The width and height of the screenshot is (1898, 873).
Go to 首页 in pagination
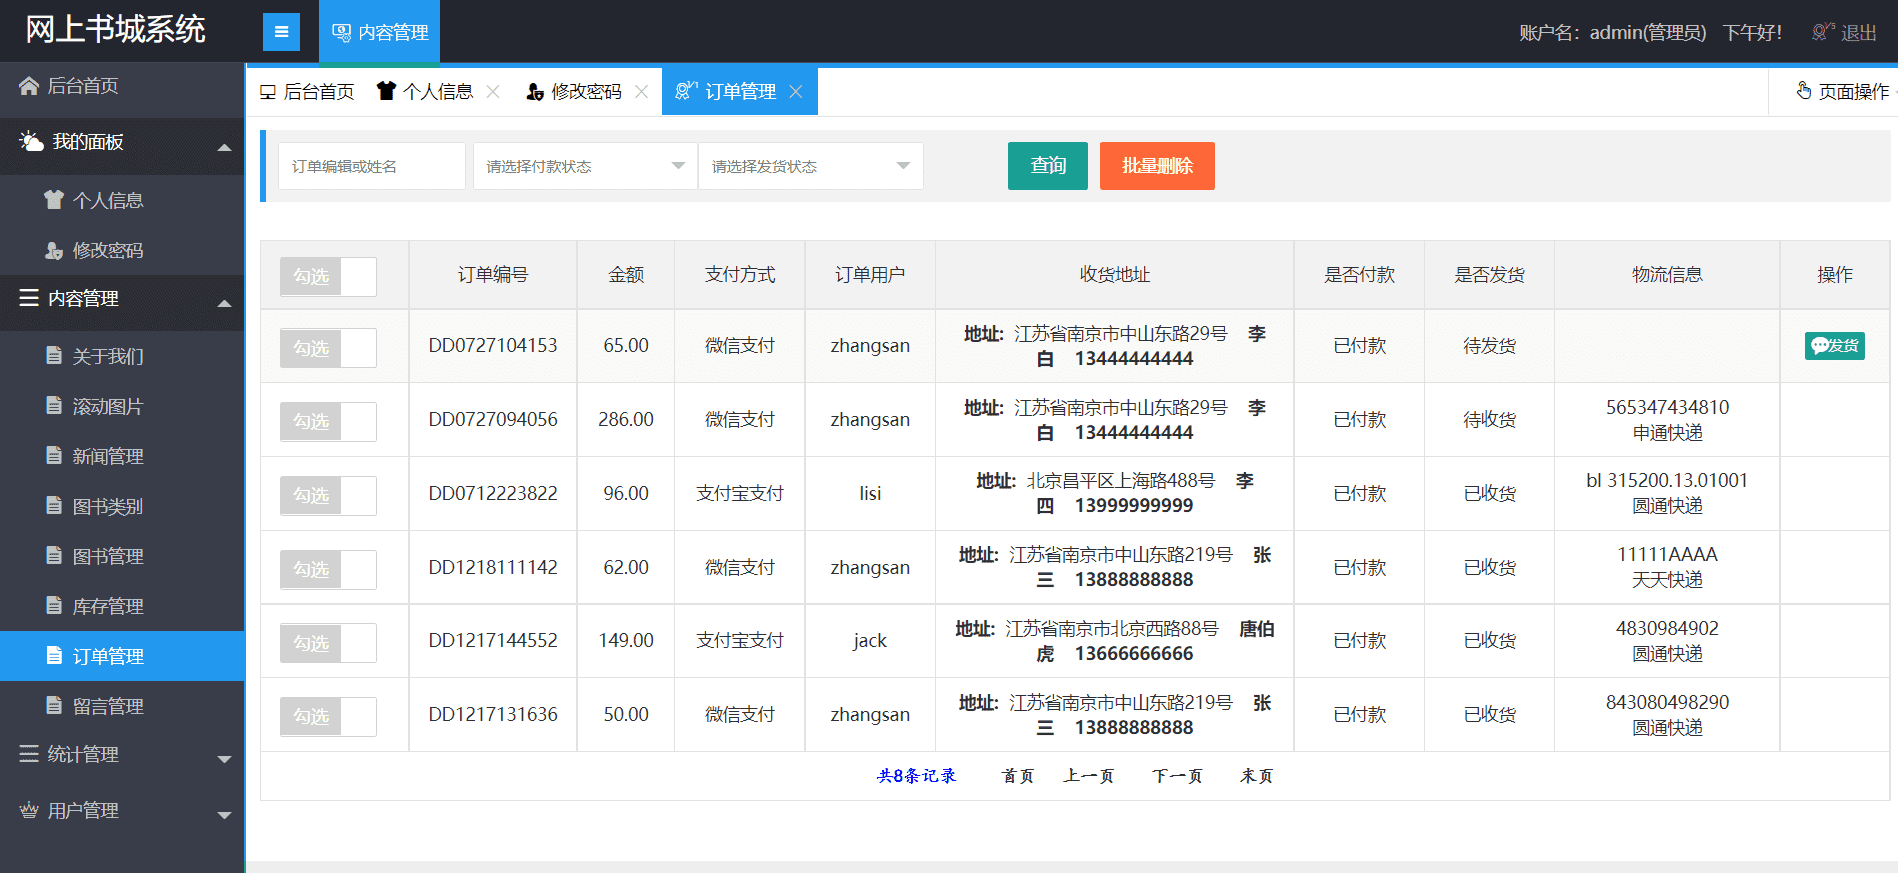point(1018,776)
